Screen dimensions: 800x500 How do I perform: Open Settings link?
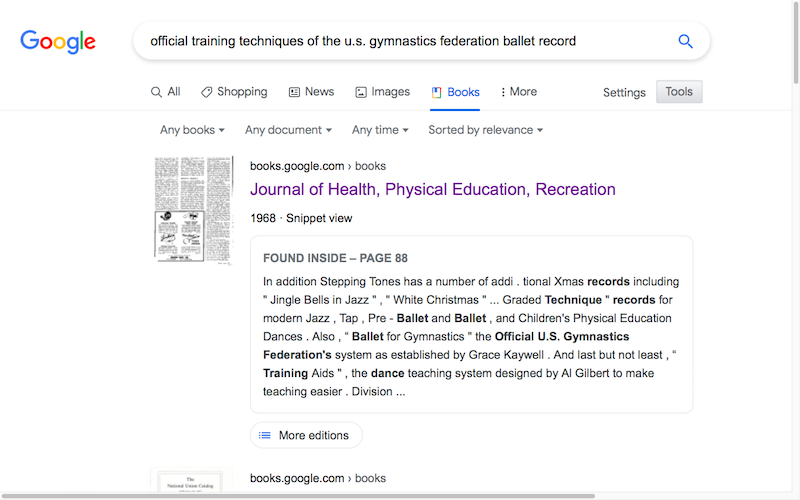pos(624,93)
